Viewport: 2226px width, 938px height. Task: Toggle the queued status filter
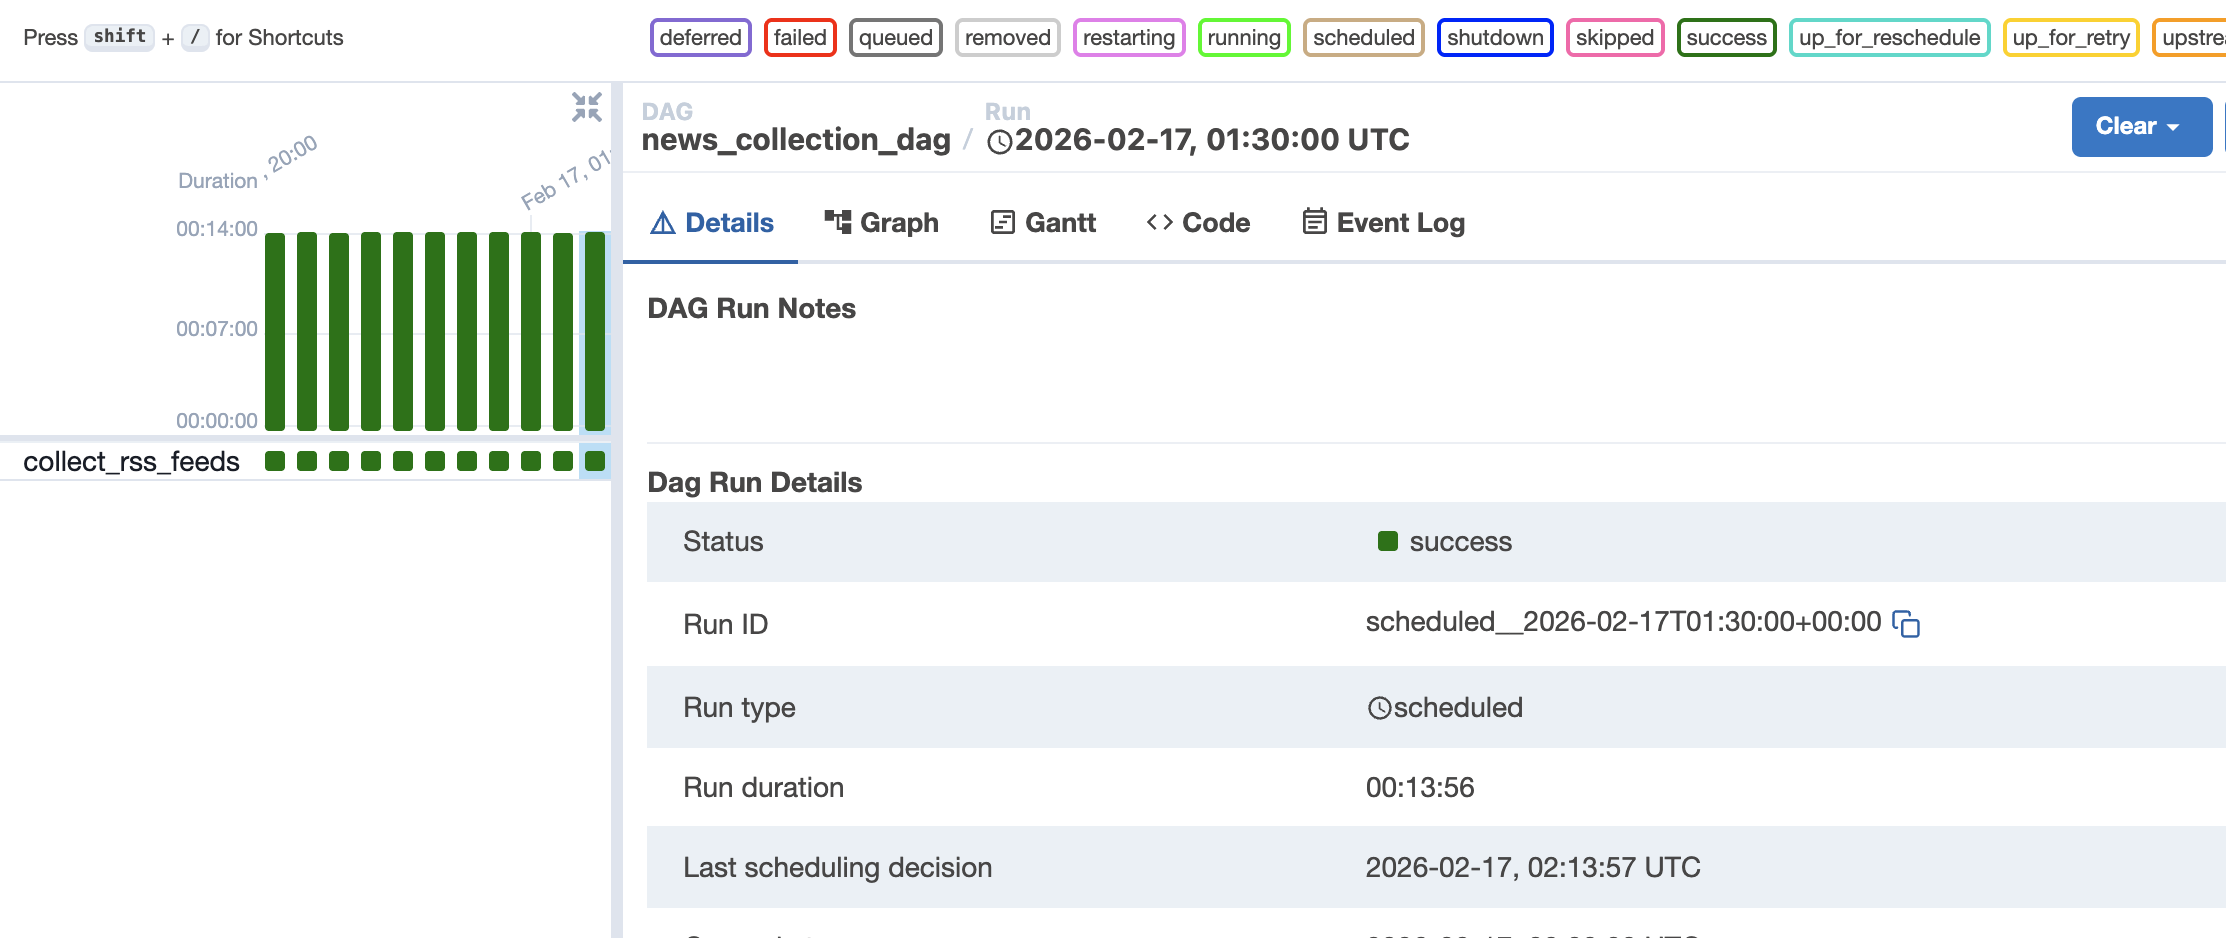click(895, 38)
